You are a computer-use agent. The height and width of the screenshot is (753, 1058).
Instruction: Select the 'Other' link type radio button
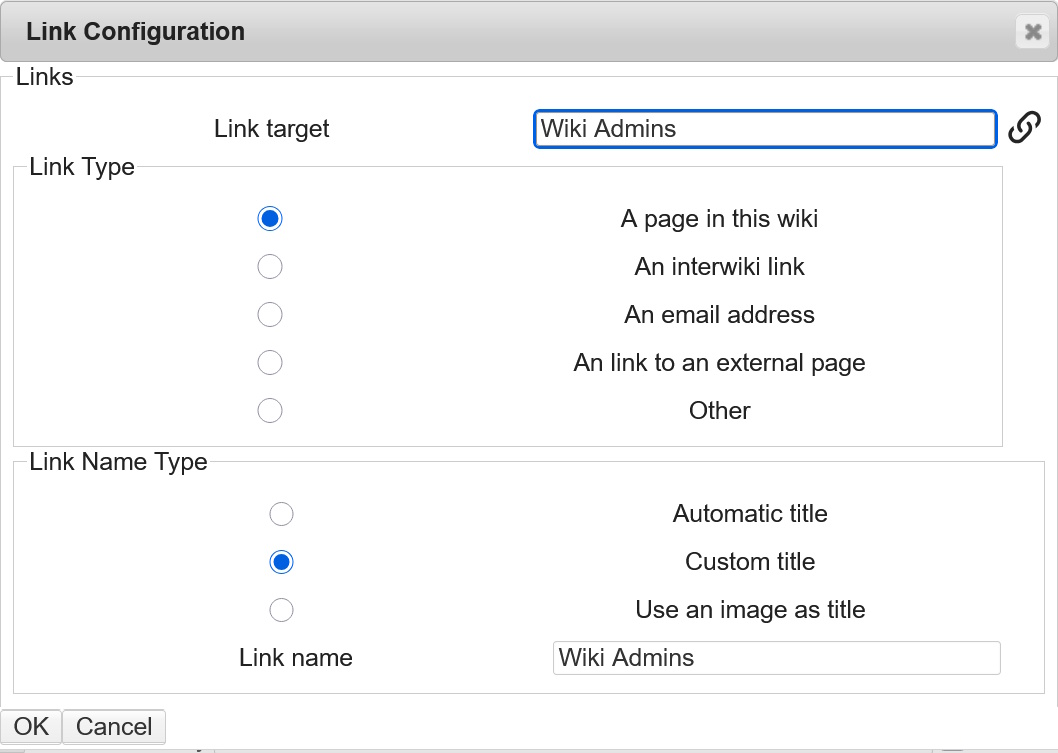(270, 410)
